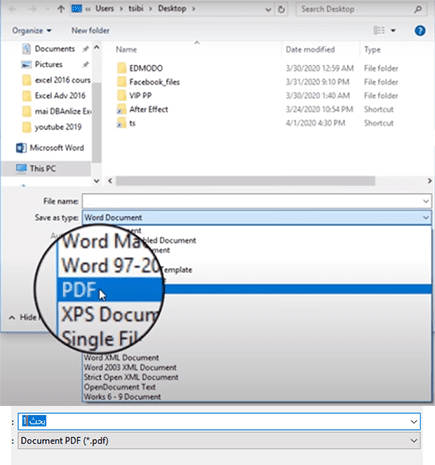Click Users in the address path
This screenshot has height=465, width=435.
click(x=105, y=9)
